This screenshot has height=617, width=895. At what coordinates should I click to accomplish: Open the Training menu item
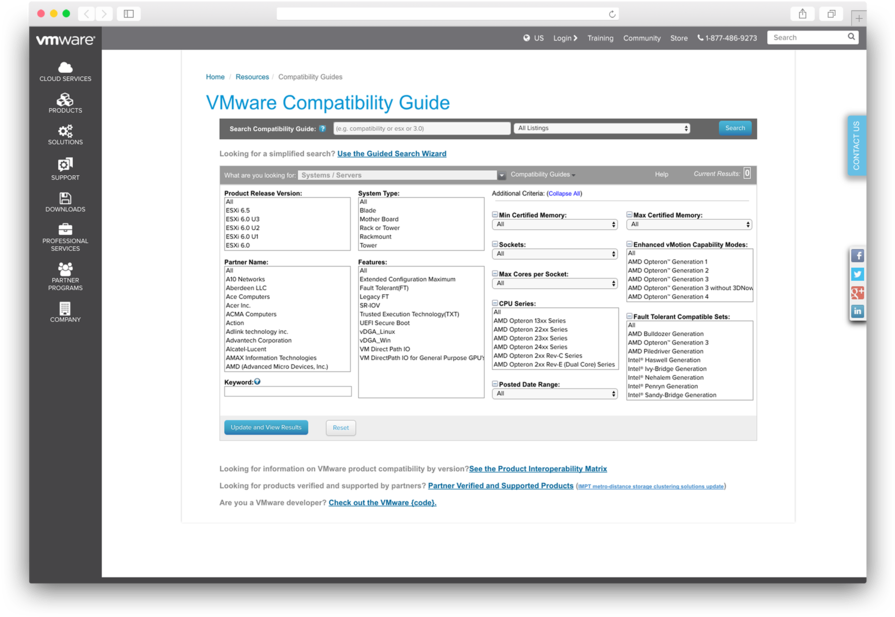(600, 38)
